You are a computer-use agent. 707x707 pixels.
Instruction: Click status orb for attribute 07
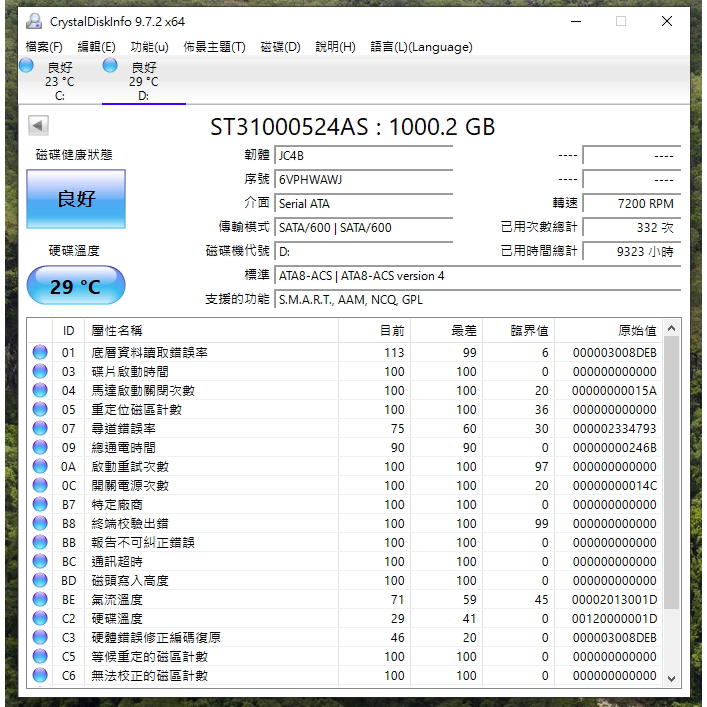[x=40, y=428]
